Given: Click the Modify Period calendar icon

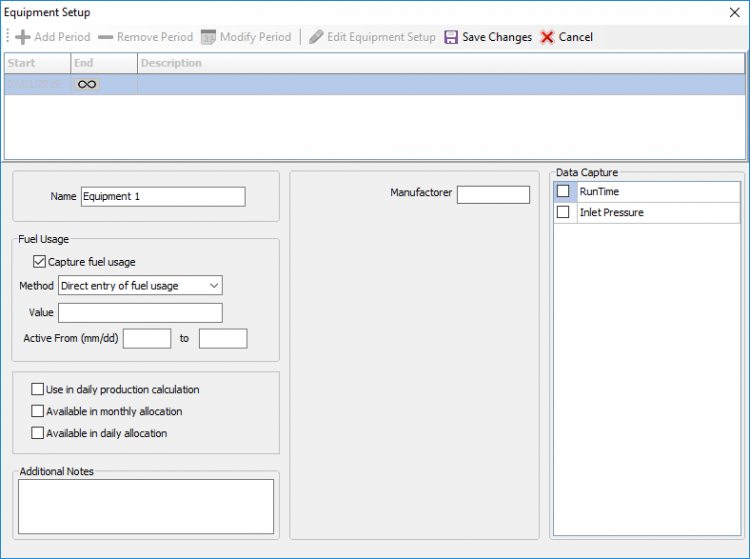Looking at the screenshot, I should (x=208, y=37).
